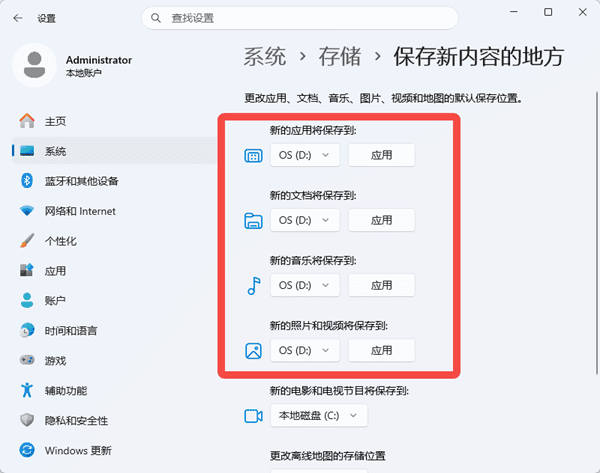Click the Bluetooth icon in sidebar
600x473 pixels.
[27, 181]
